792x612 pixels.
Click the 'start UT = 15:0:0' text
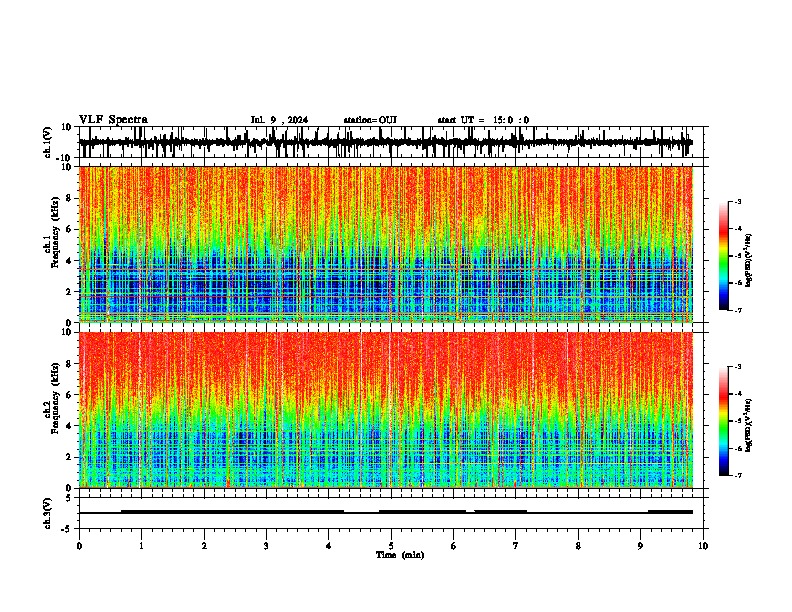(483, 120)
